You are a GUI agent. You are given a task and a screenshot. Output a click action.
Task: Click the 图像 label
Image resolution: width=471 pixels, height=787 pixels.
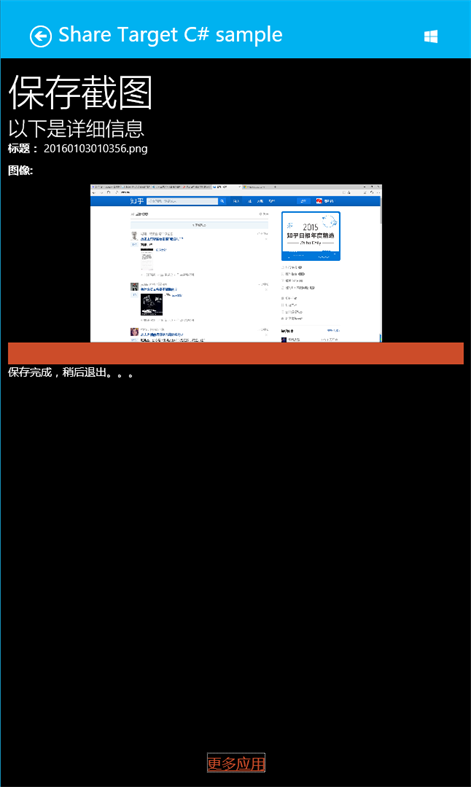(21, 171)
